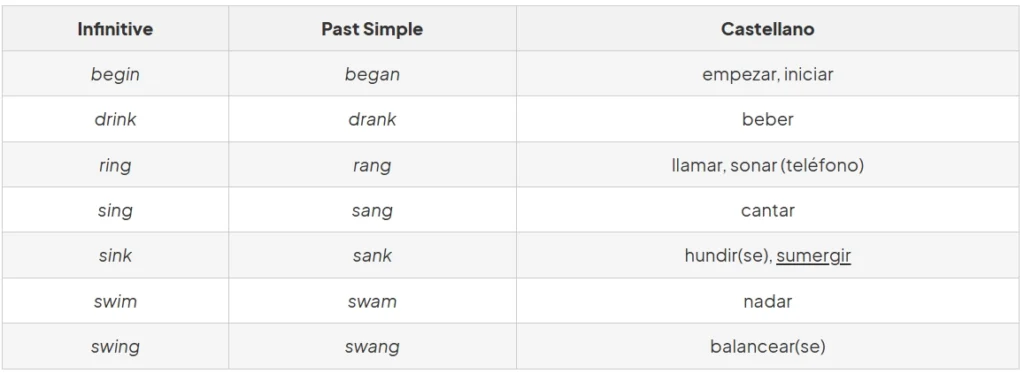The image size is (1024, 373).
Task: Click the Castellano column header
Action: tap(768, 29)
